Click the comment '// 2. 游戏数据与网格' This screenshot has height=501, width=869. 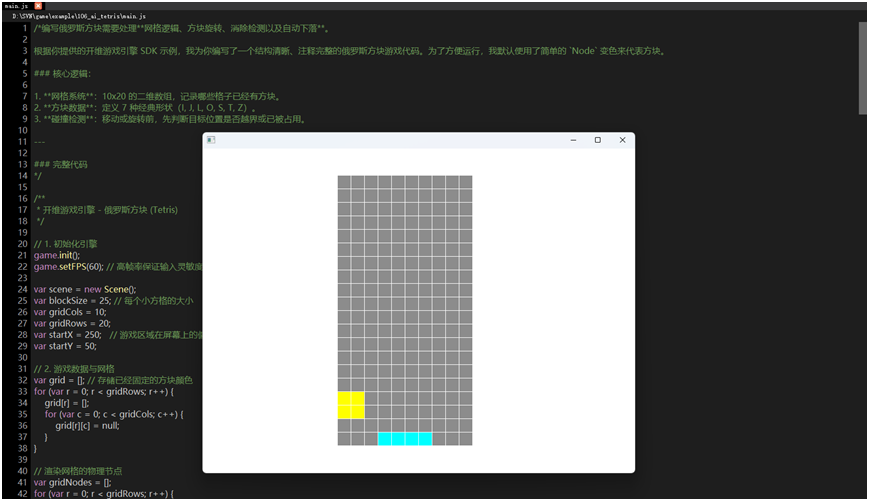coord(74,369)
